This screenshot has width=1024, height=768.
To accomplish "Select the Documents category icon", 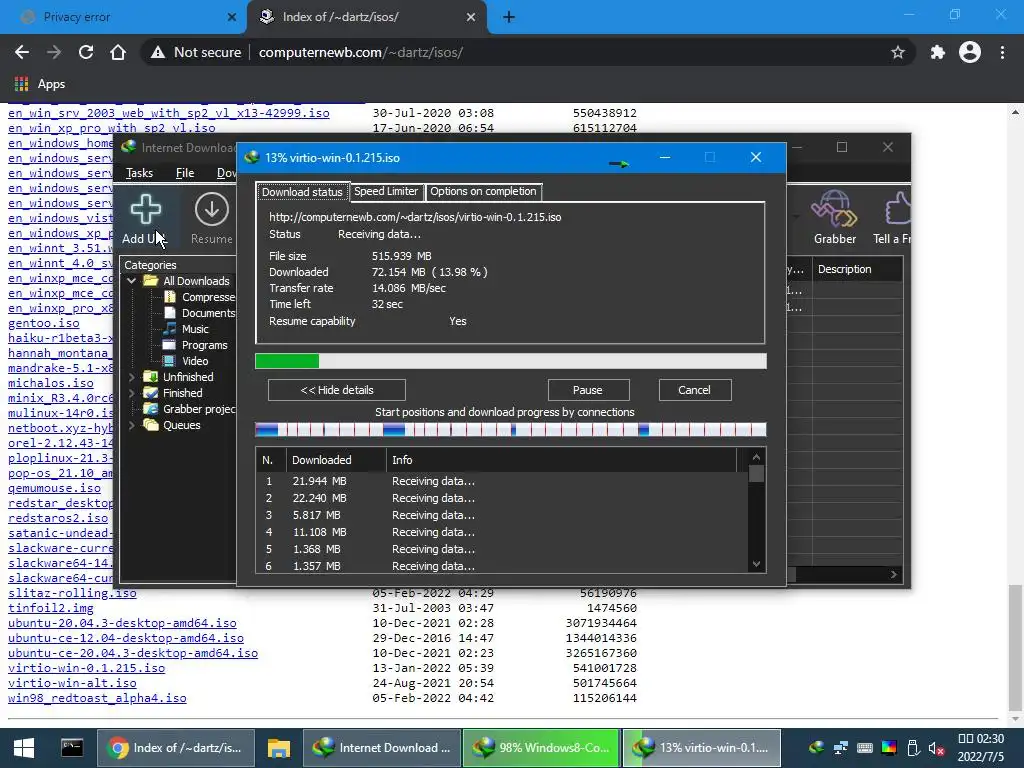I will [170, 313].
